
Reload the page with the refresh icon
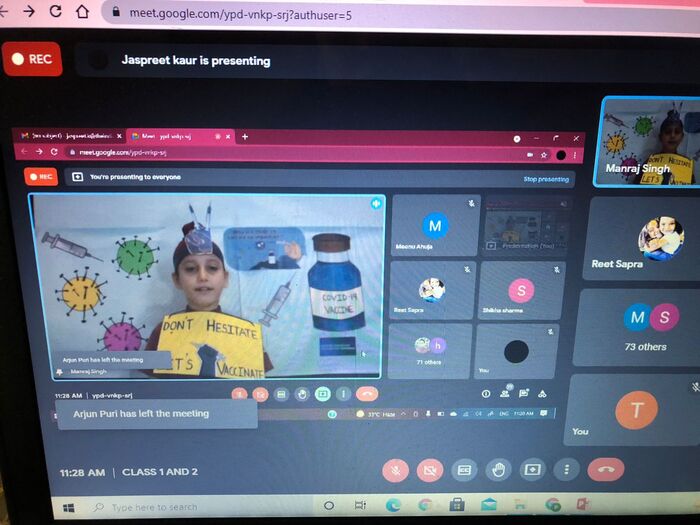pyautogui.click(x=56, y=11)
